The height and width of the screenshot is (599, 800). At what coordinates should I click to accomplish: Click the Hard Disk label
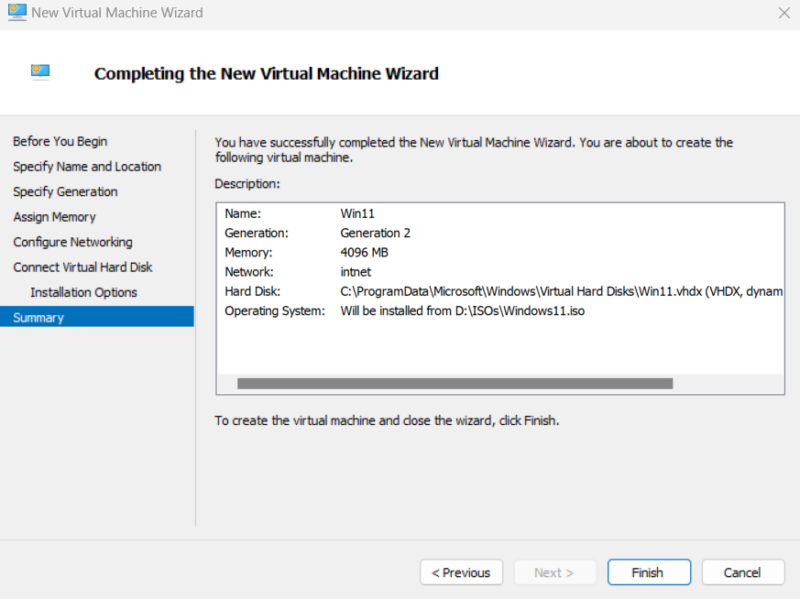coord(252,291)
